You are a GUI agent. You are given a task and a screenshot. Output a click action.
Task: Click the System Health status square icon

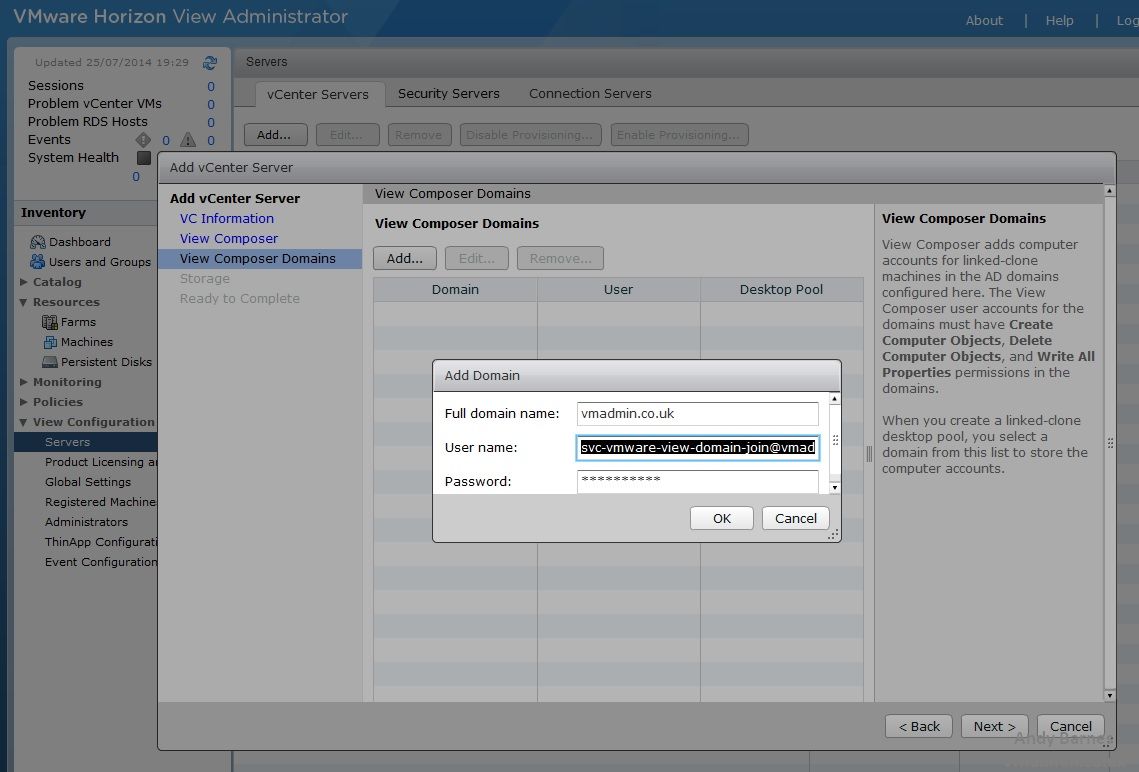pyautogui.click(x=144, y=158)
